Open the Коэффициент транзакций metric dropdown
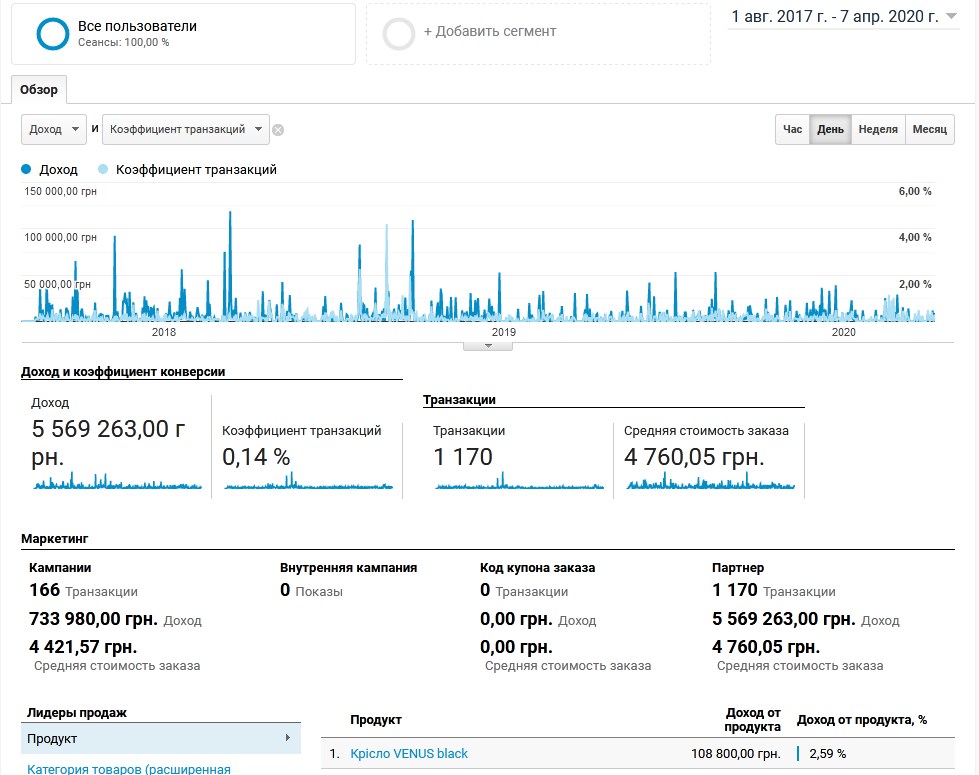The image size is (979, 775). 185,129
